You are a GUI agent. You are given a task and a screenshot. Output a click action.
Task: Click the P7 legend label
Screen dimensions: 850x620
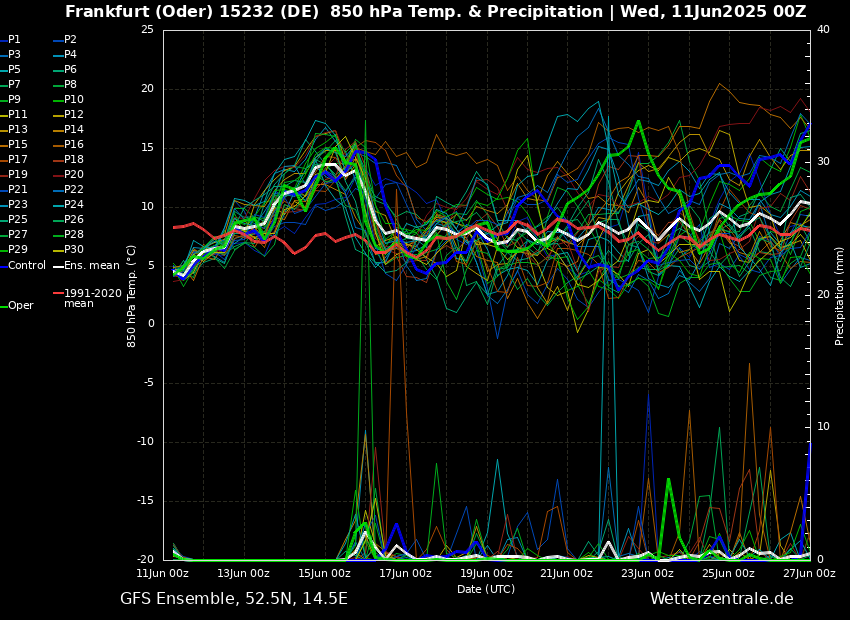(11, 85)
